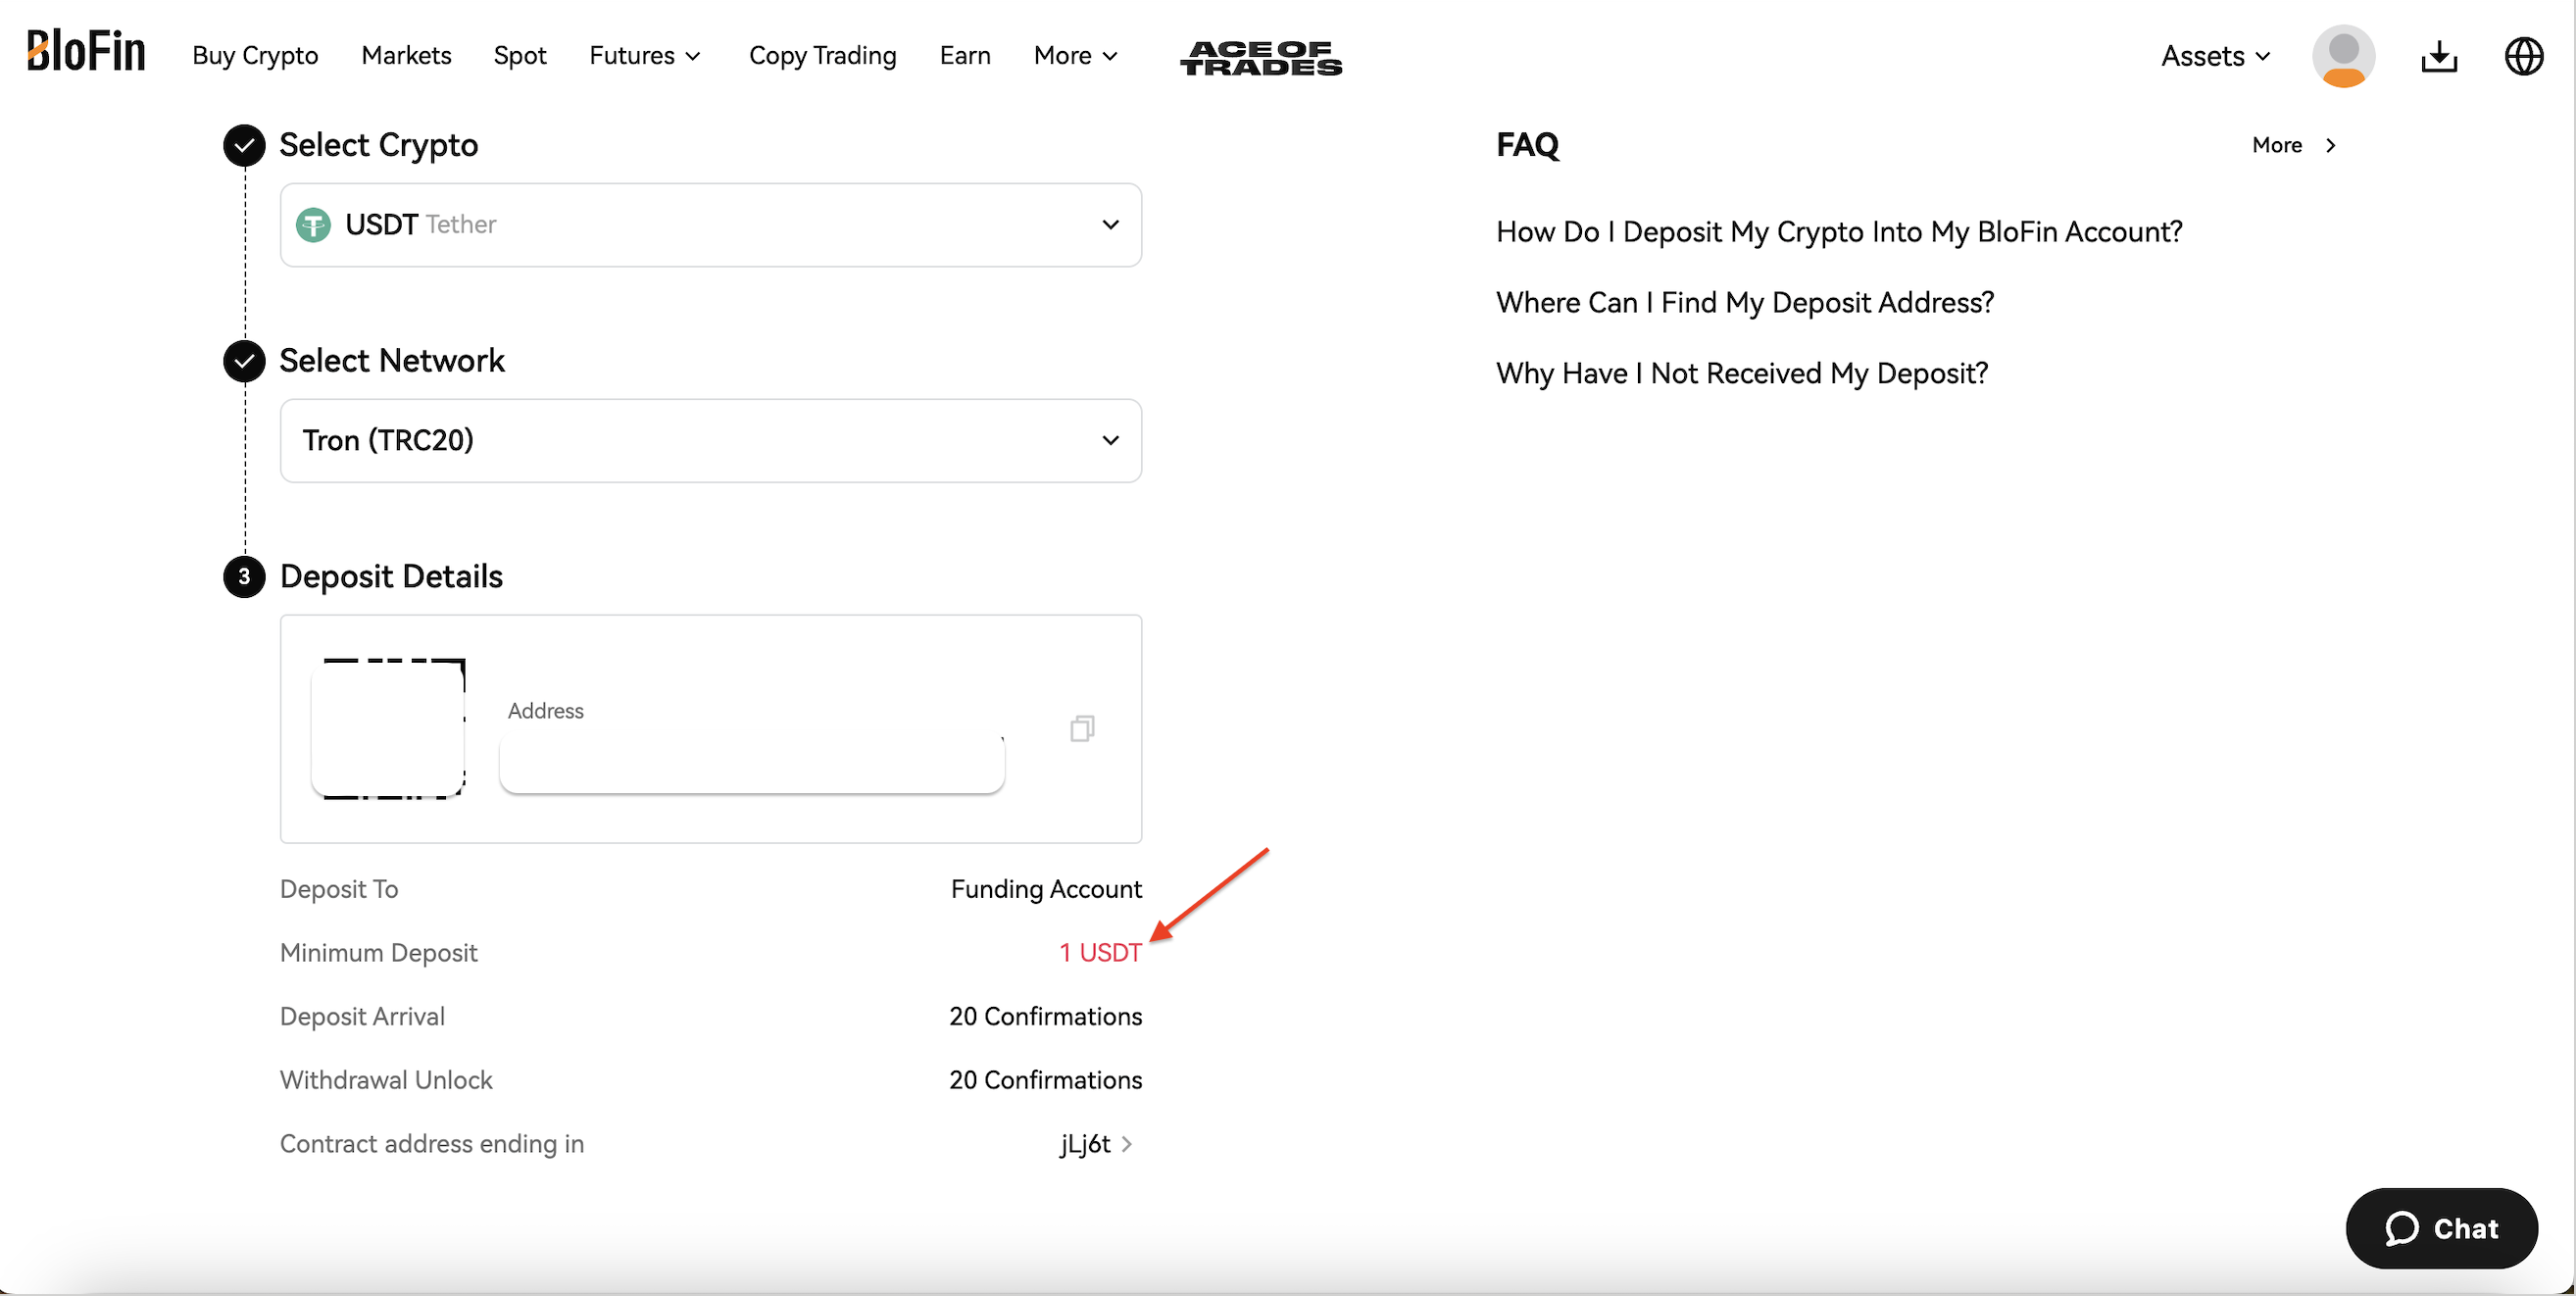2576x1296 pixels.
Task: Click the Address field
Action: [752, 764]
